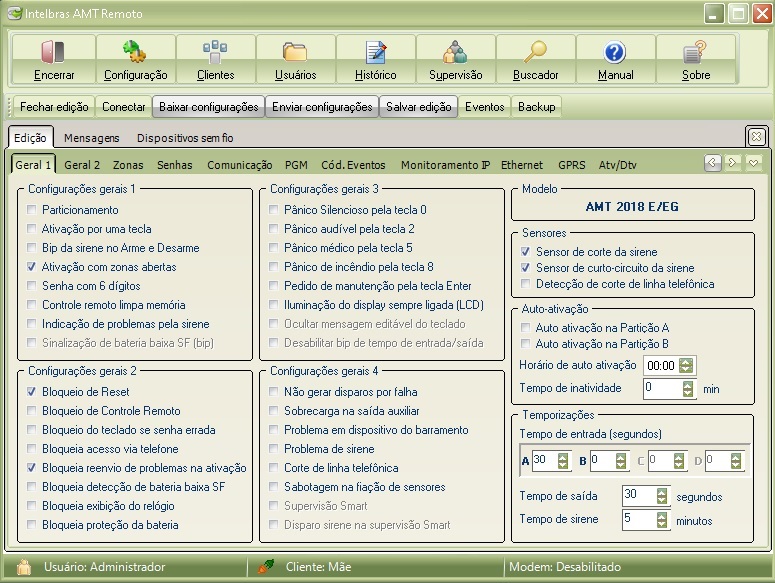Click the AMT 2018 E/EG model label
This screenshot has height=583, width=775.
pos(632,207)
